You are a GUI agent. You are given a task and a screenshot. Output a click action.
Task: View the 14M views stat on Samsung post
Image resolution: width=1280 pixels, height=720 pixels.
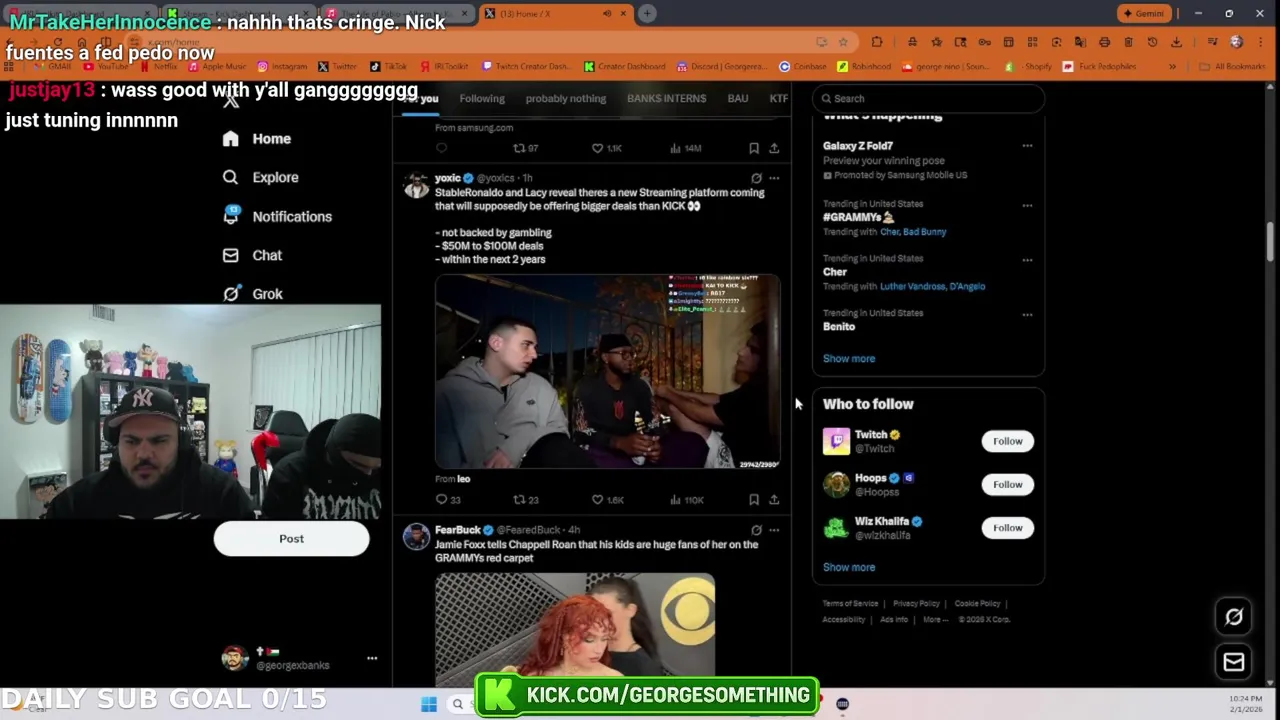click(686, 148)
